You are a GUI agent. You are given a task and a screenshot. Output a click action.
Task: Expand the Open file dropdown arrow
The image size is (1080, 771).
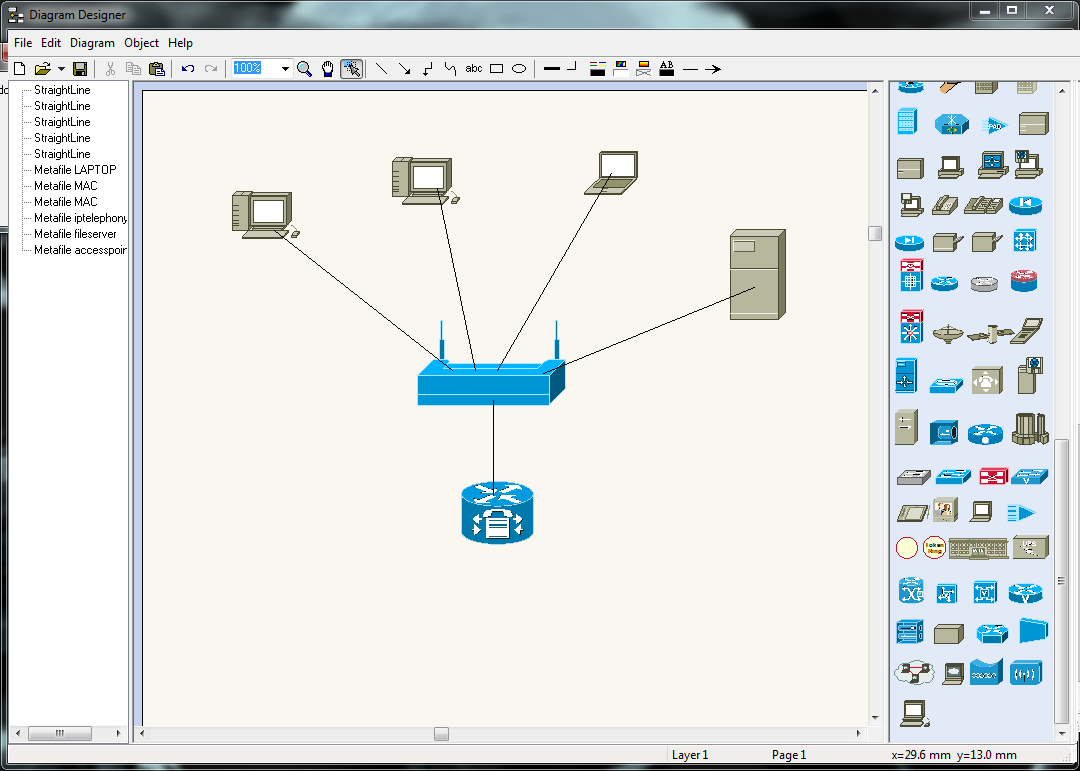point(61,69)
